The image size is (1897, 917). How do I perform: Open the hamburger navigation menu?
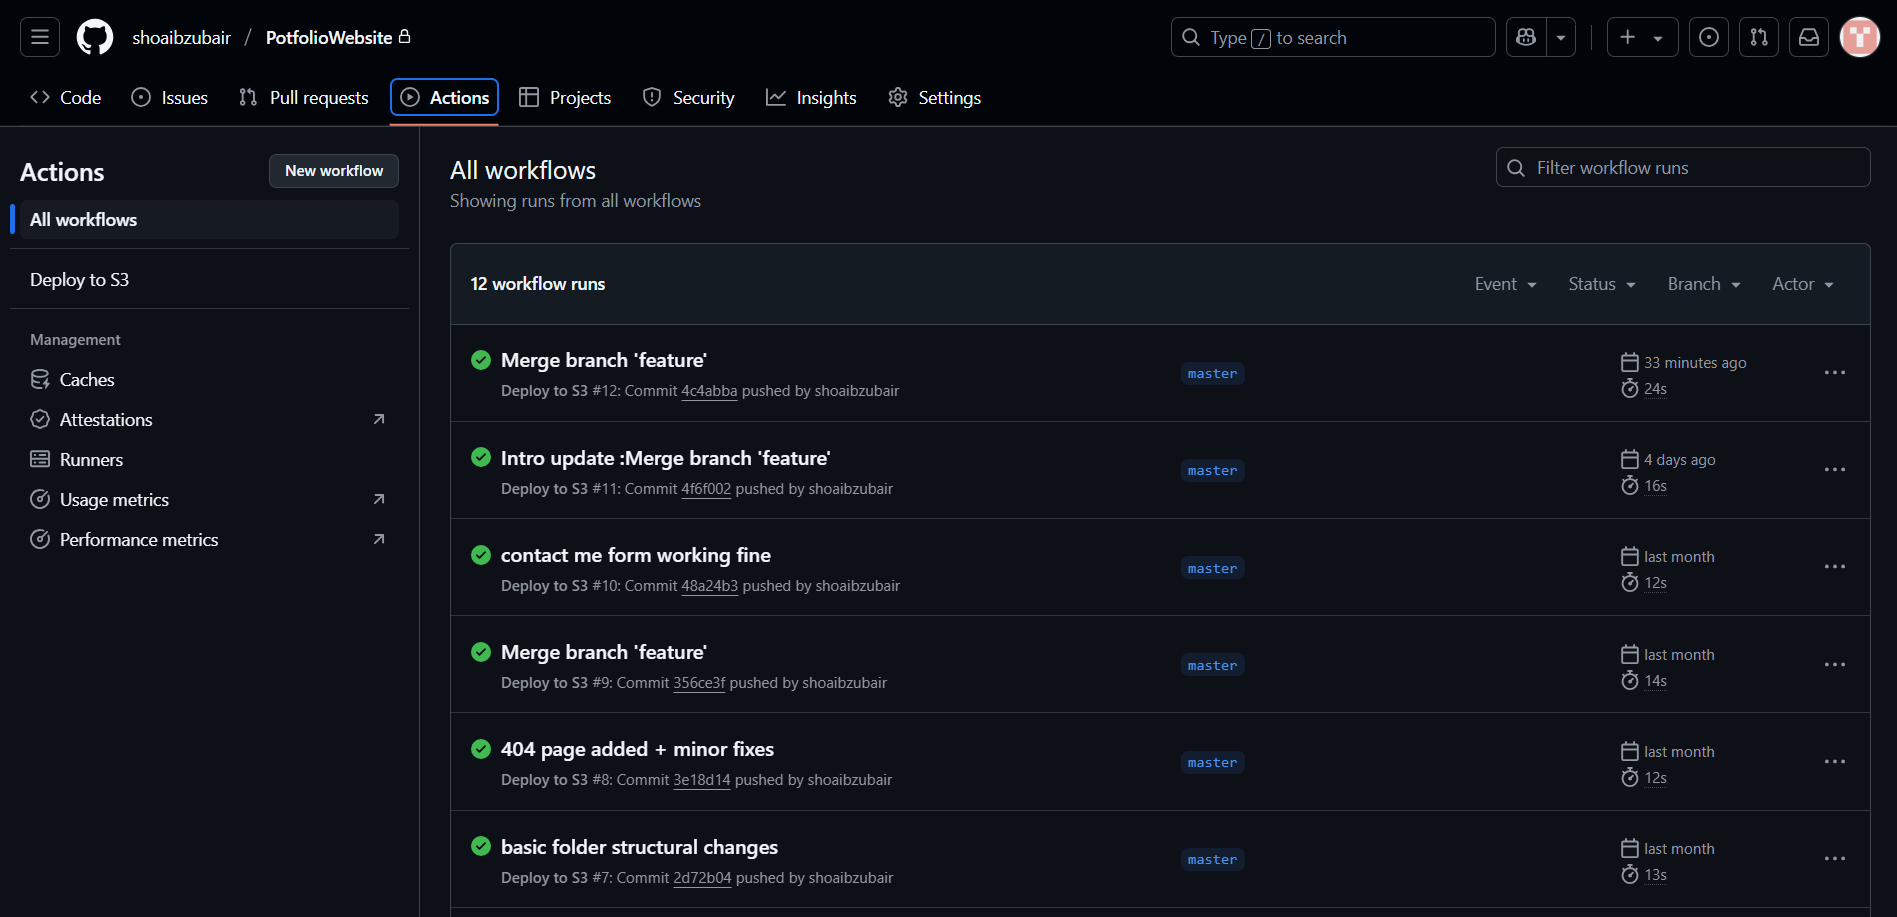click(x=40, y=37)
